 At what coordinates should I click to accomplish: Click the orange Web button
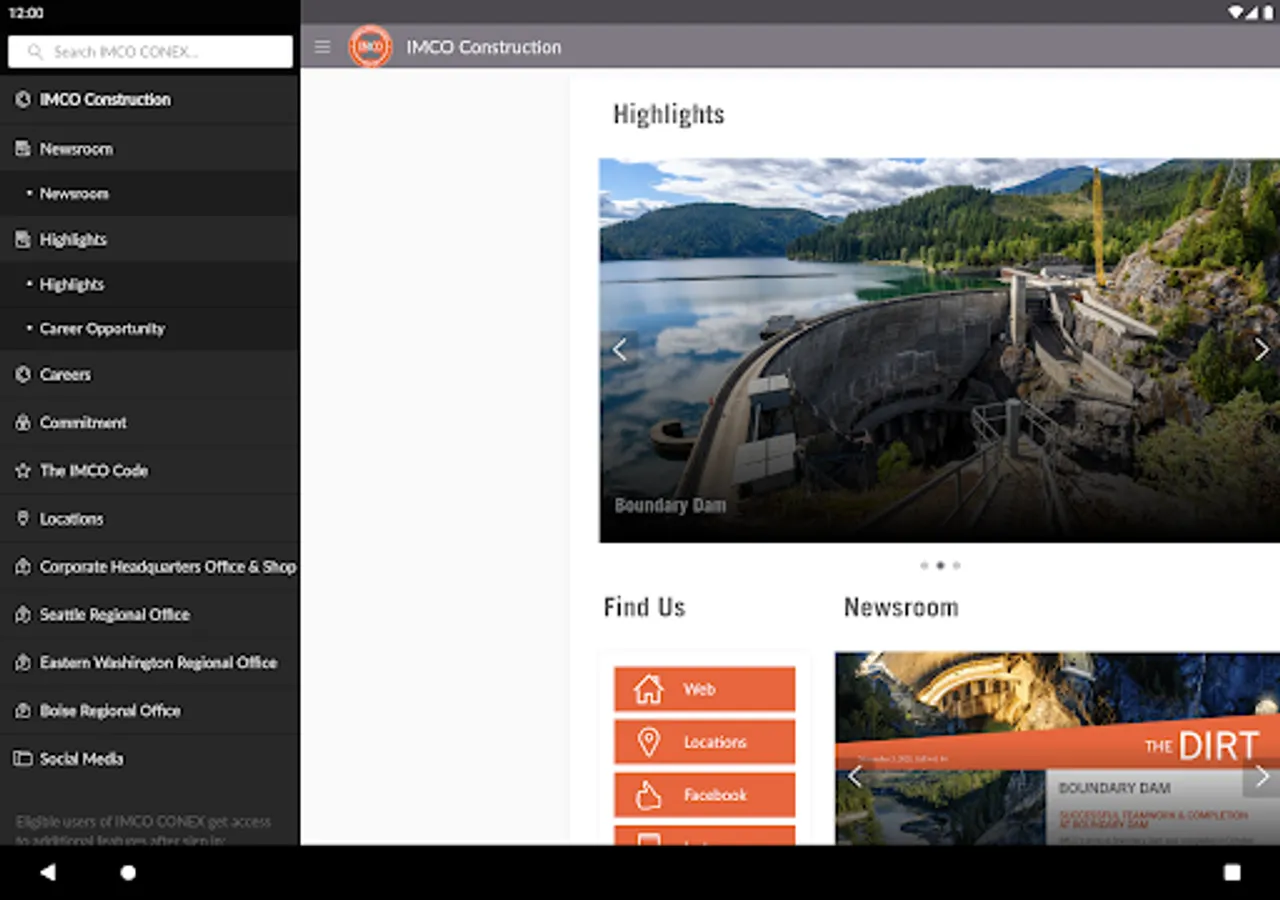point(705,689)
